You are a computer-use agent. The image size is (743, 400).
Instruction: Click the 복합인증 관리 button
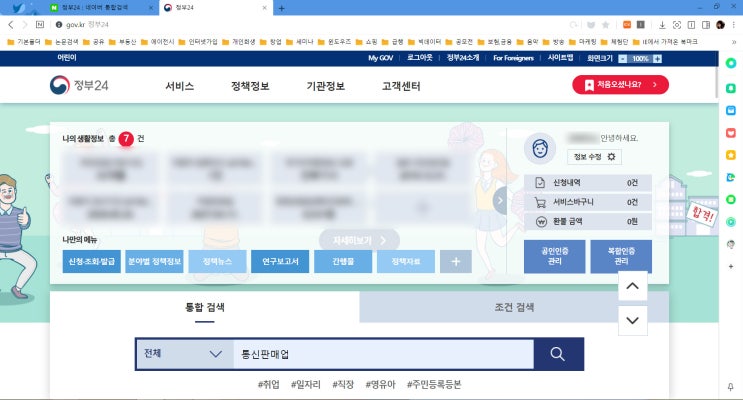(621, 256)
